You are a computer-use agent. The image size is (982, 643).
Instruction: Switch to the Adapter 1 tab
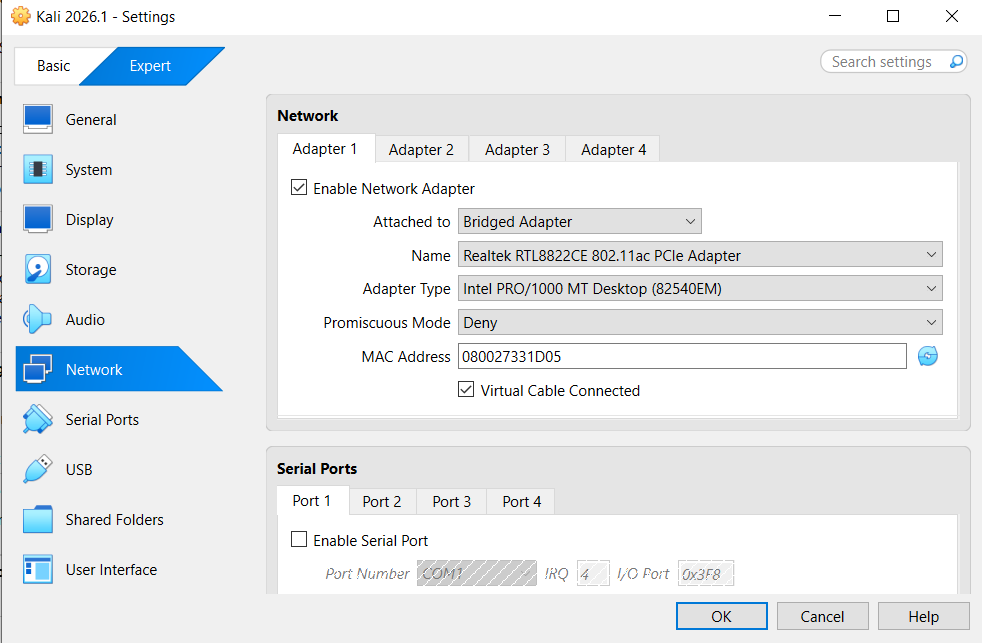[x=326, y=149]
